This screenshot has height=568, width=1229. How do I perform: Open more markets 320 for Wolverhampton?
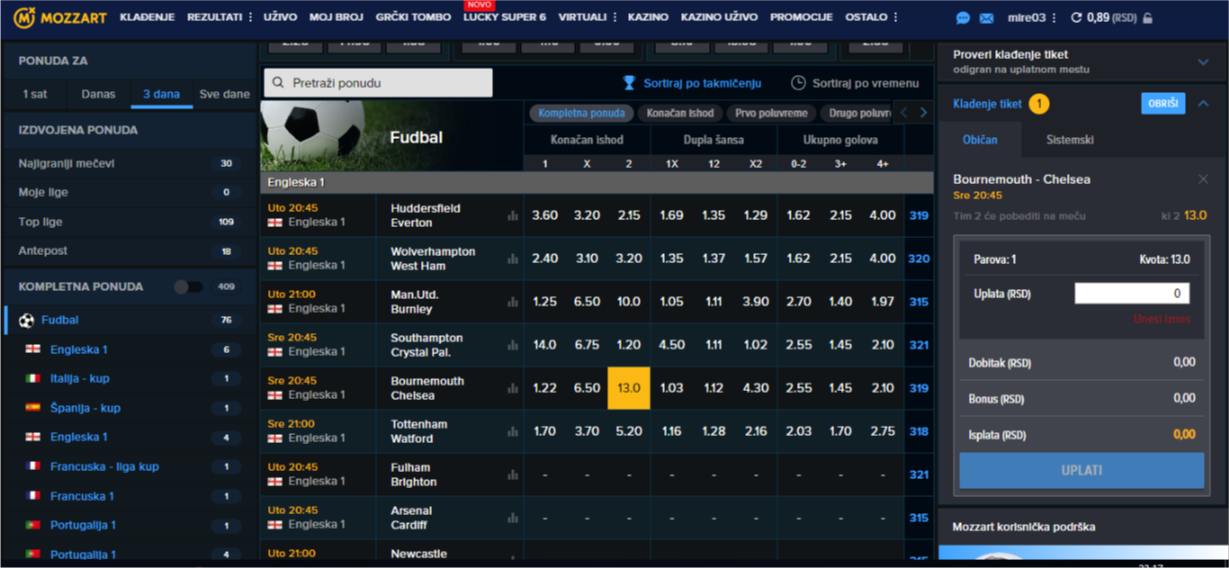919,258
